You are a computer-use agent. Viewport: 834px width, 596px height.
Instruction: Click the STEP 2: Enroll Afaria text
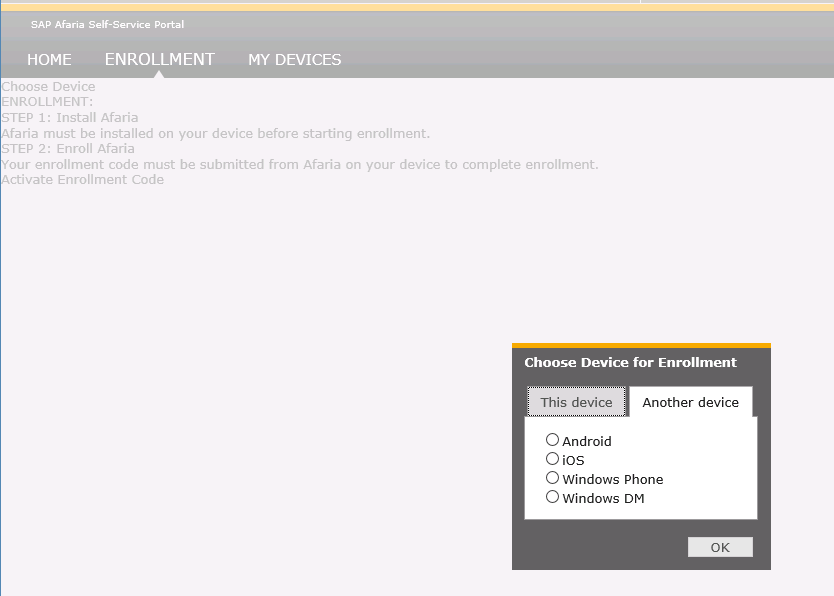[68, 148]
